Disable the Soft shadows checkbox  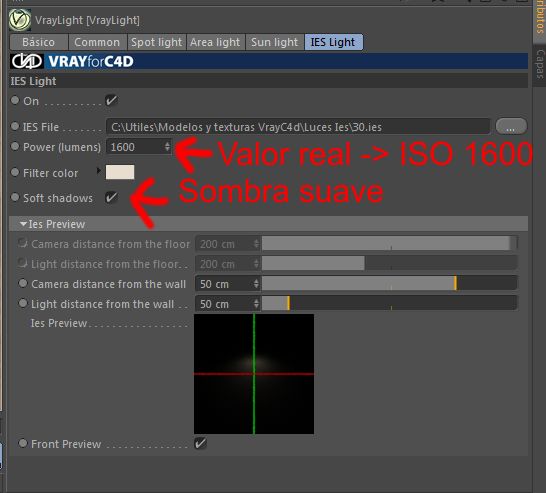(111, 197)
